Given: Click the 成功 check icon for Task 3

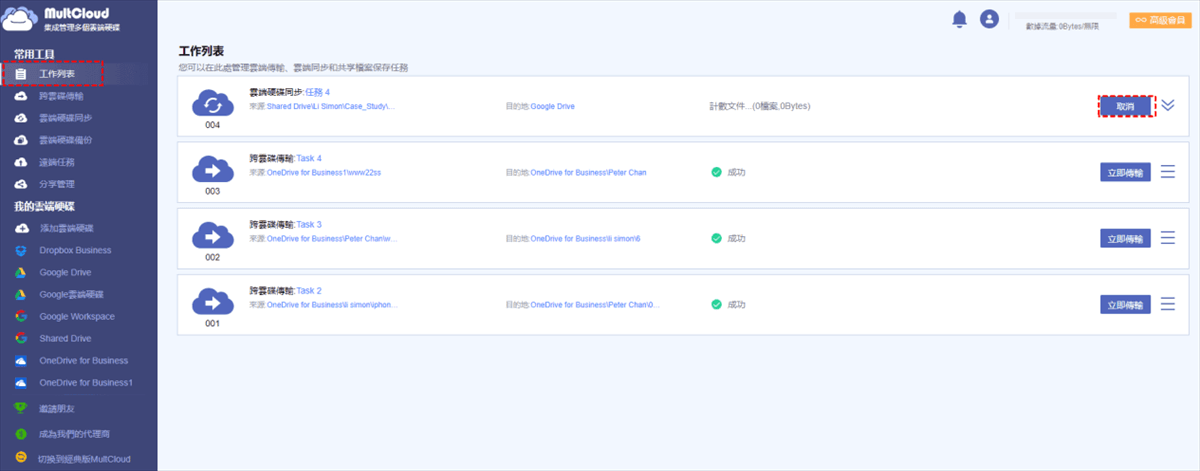Looking at the screenshot, I should (716, 238).
